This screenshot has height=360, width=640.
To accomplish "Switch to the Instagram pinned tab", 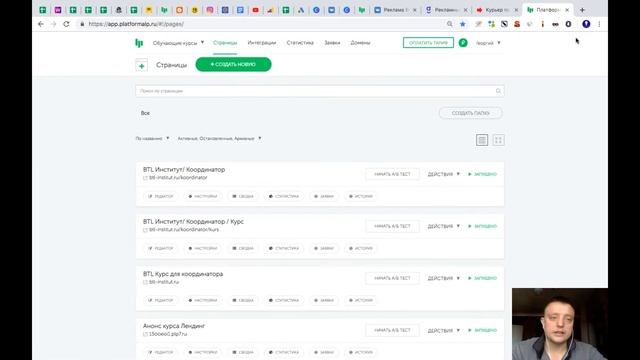I will (210, 10).
